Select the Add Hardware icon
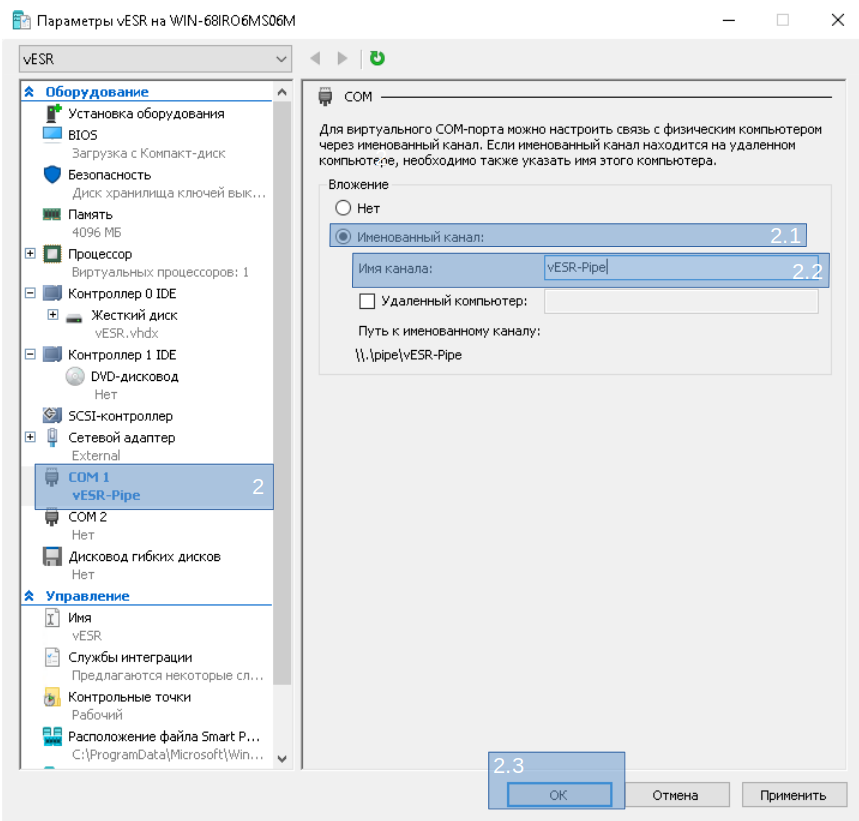This screenshot has height=821, width=859. [53, 113]
